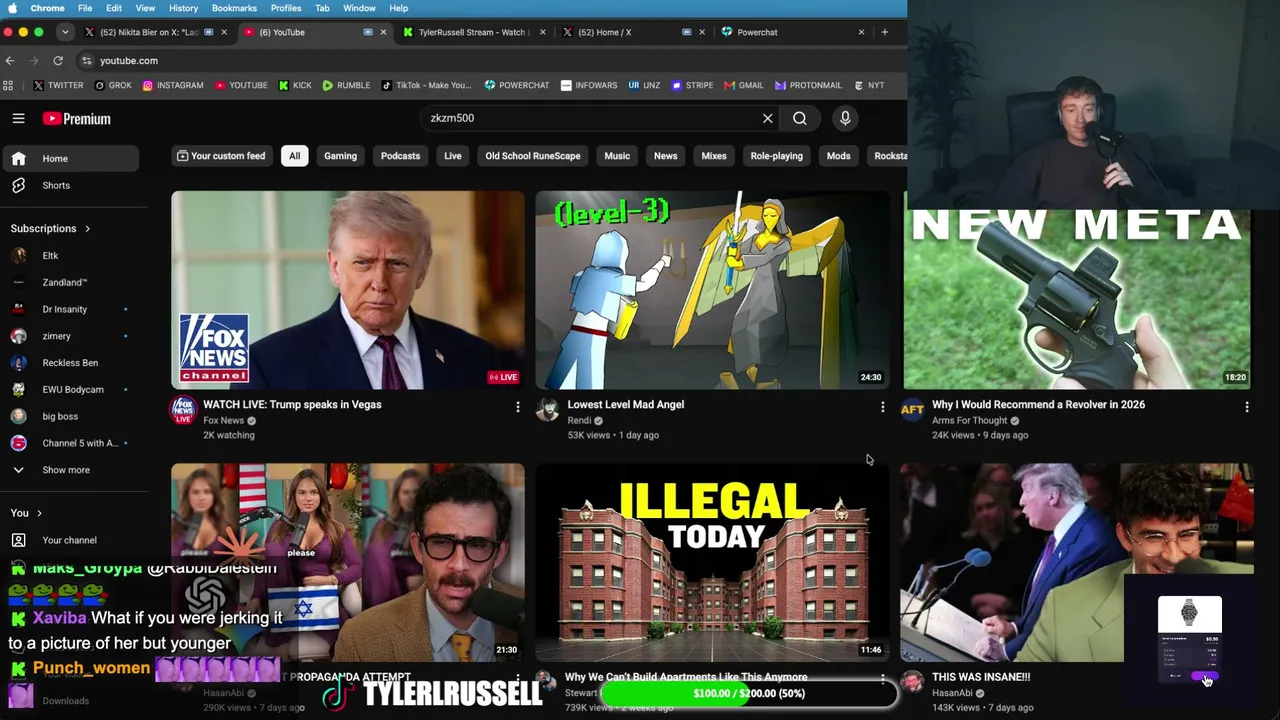This screenshot has width=1280, height=720.
Task: Open the YouTube guide hamburger menu
Action: 18,118
